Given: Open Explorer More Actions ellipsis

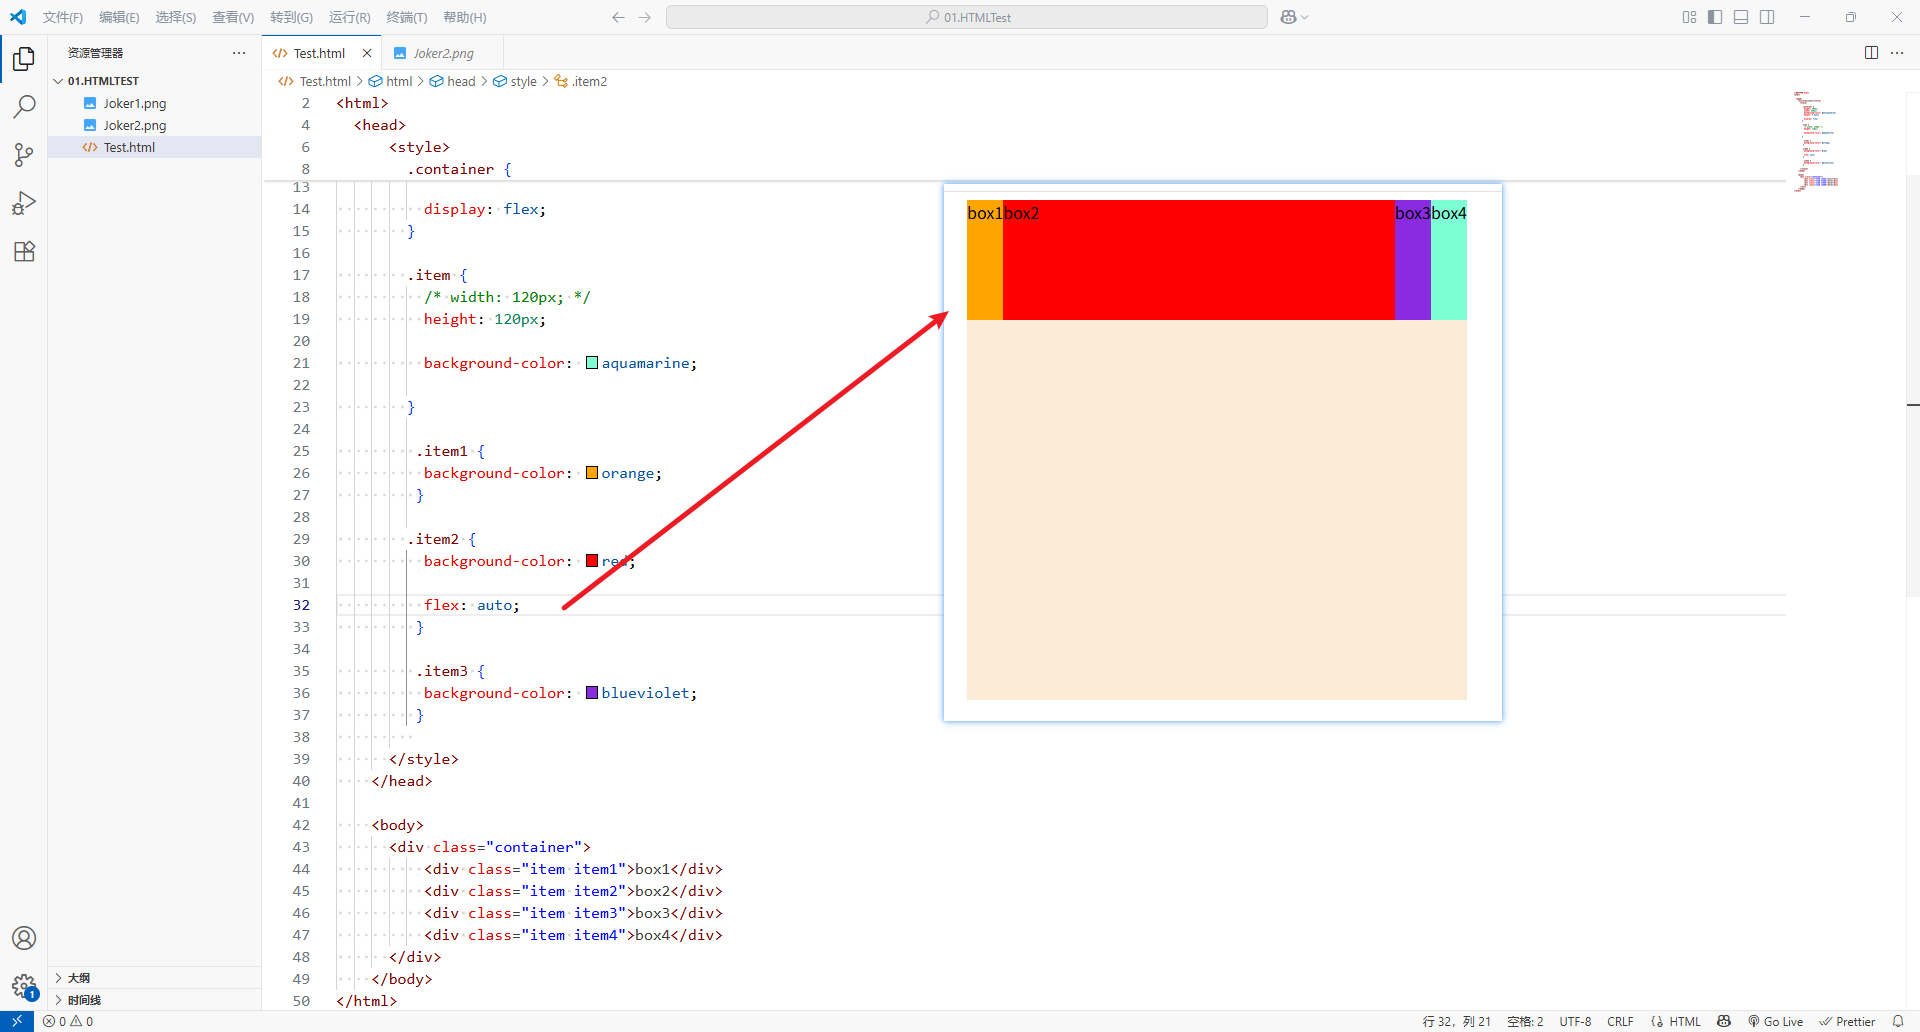Looking at the screenshot, I should coord(239,53).
